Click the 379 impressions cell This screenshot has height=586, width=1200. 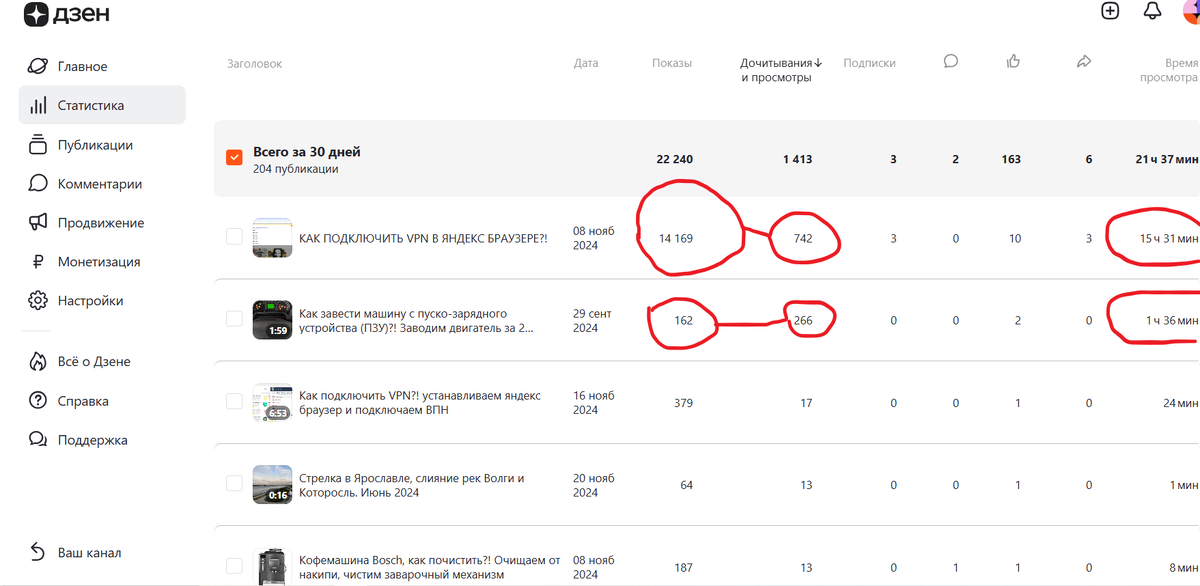tap(683, 403)
